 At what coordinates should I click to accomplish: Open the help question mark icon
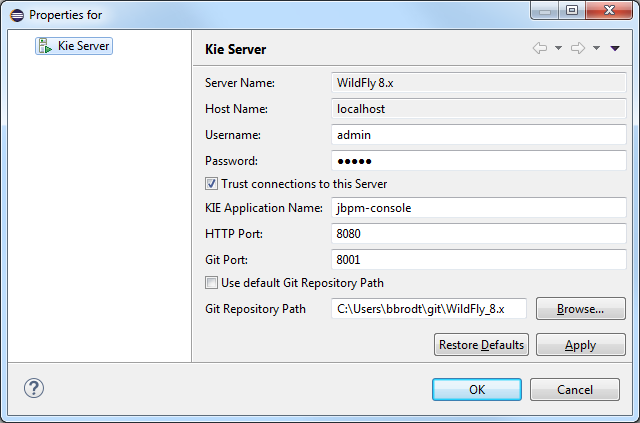(33, 389)
